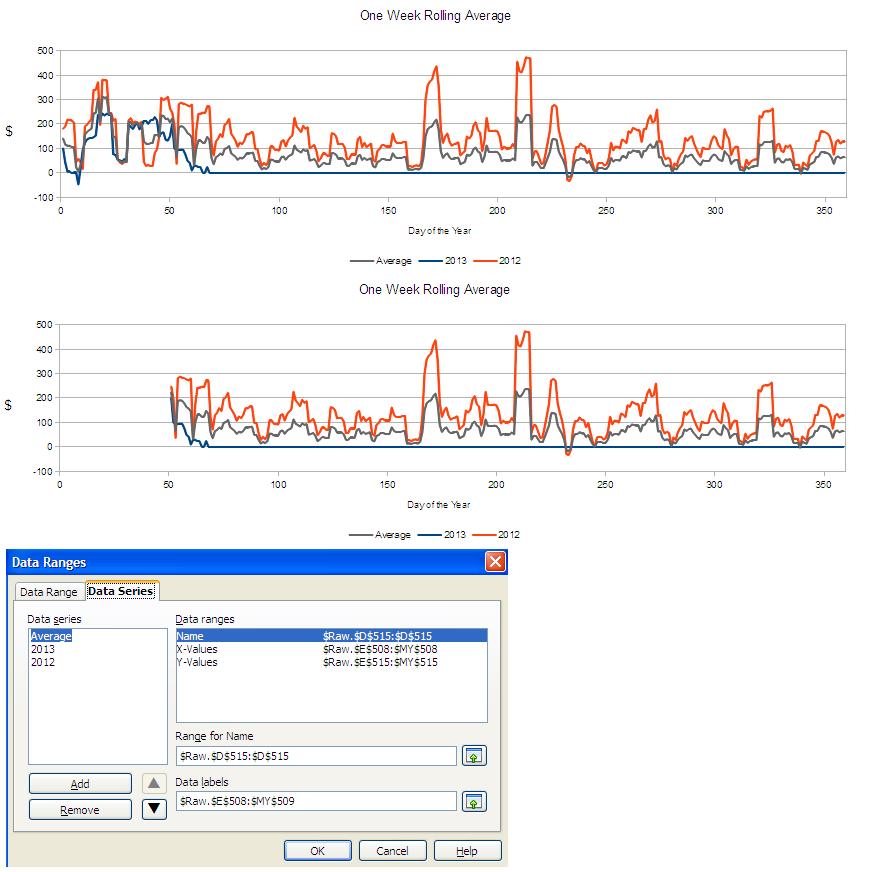Select the 2012 data series
The width and height of the screenshot is (870, 872).
(43, 662)
